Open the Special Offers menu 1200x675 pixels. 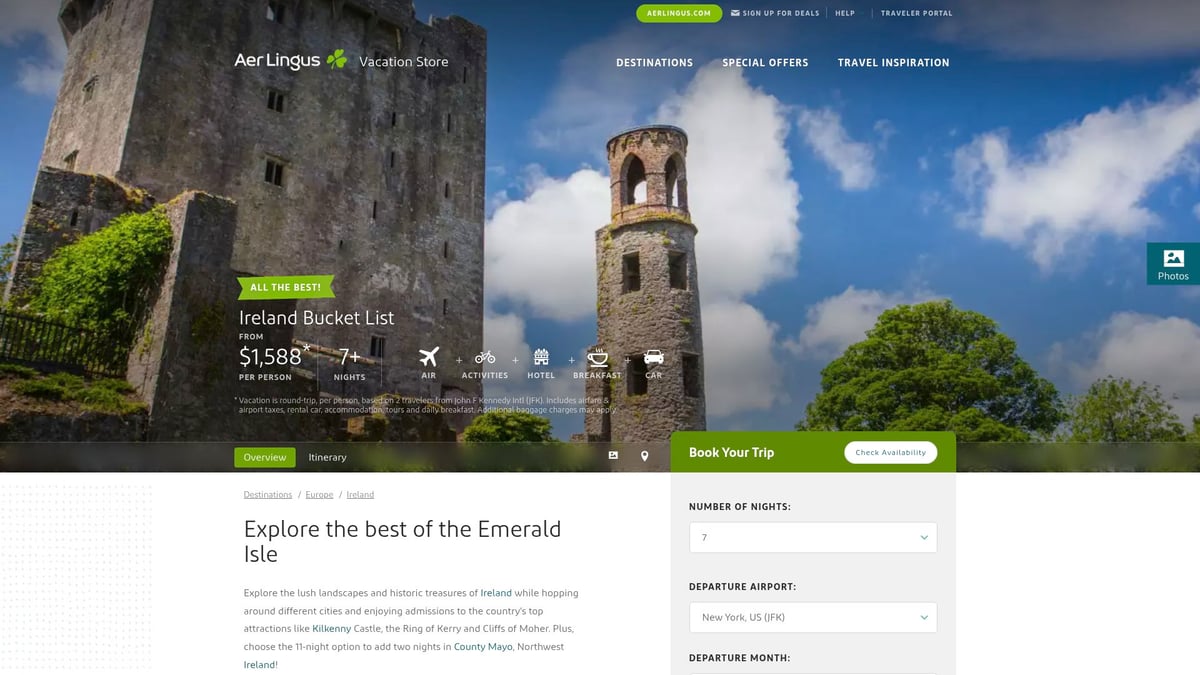[765, 62]
